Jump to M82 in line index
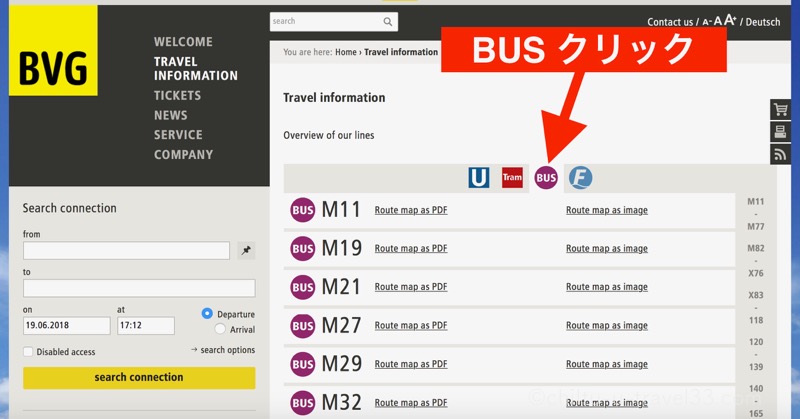Viewport: 800px width, 419px height. (x=756, y=249)
